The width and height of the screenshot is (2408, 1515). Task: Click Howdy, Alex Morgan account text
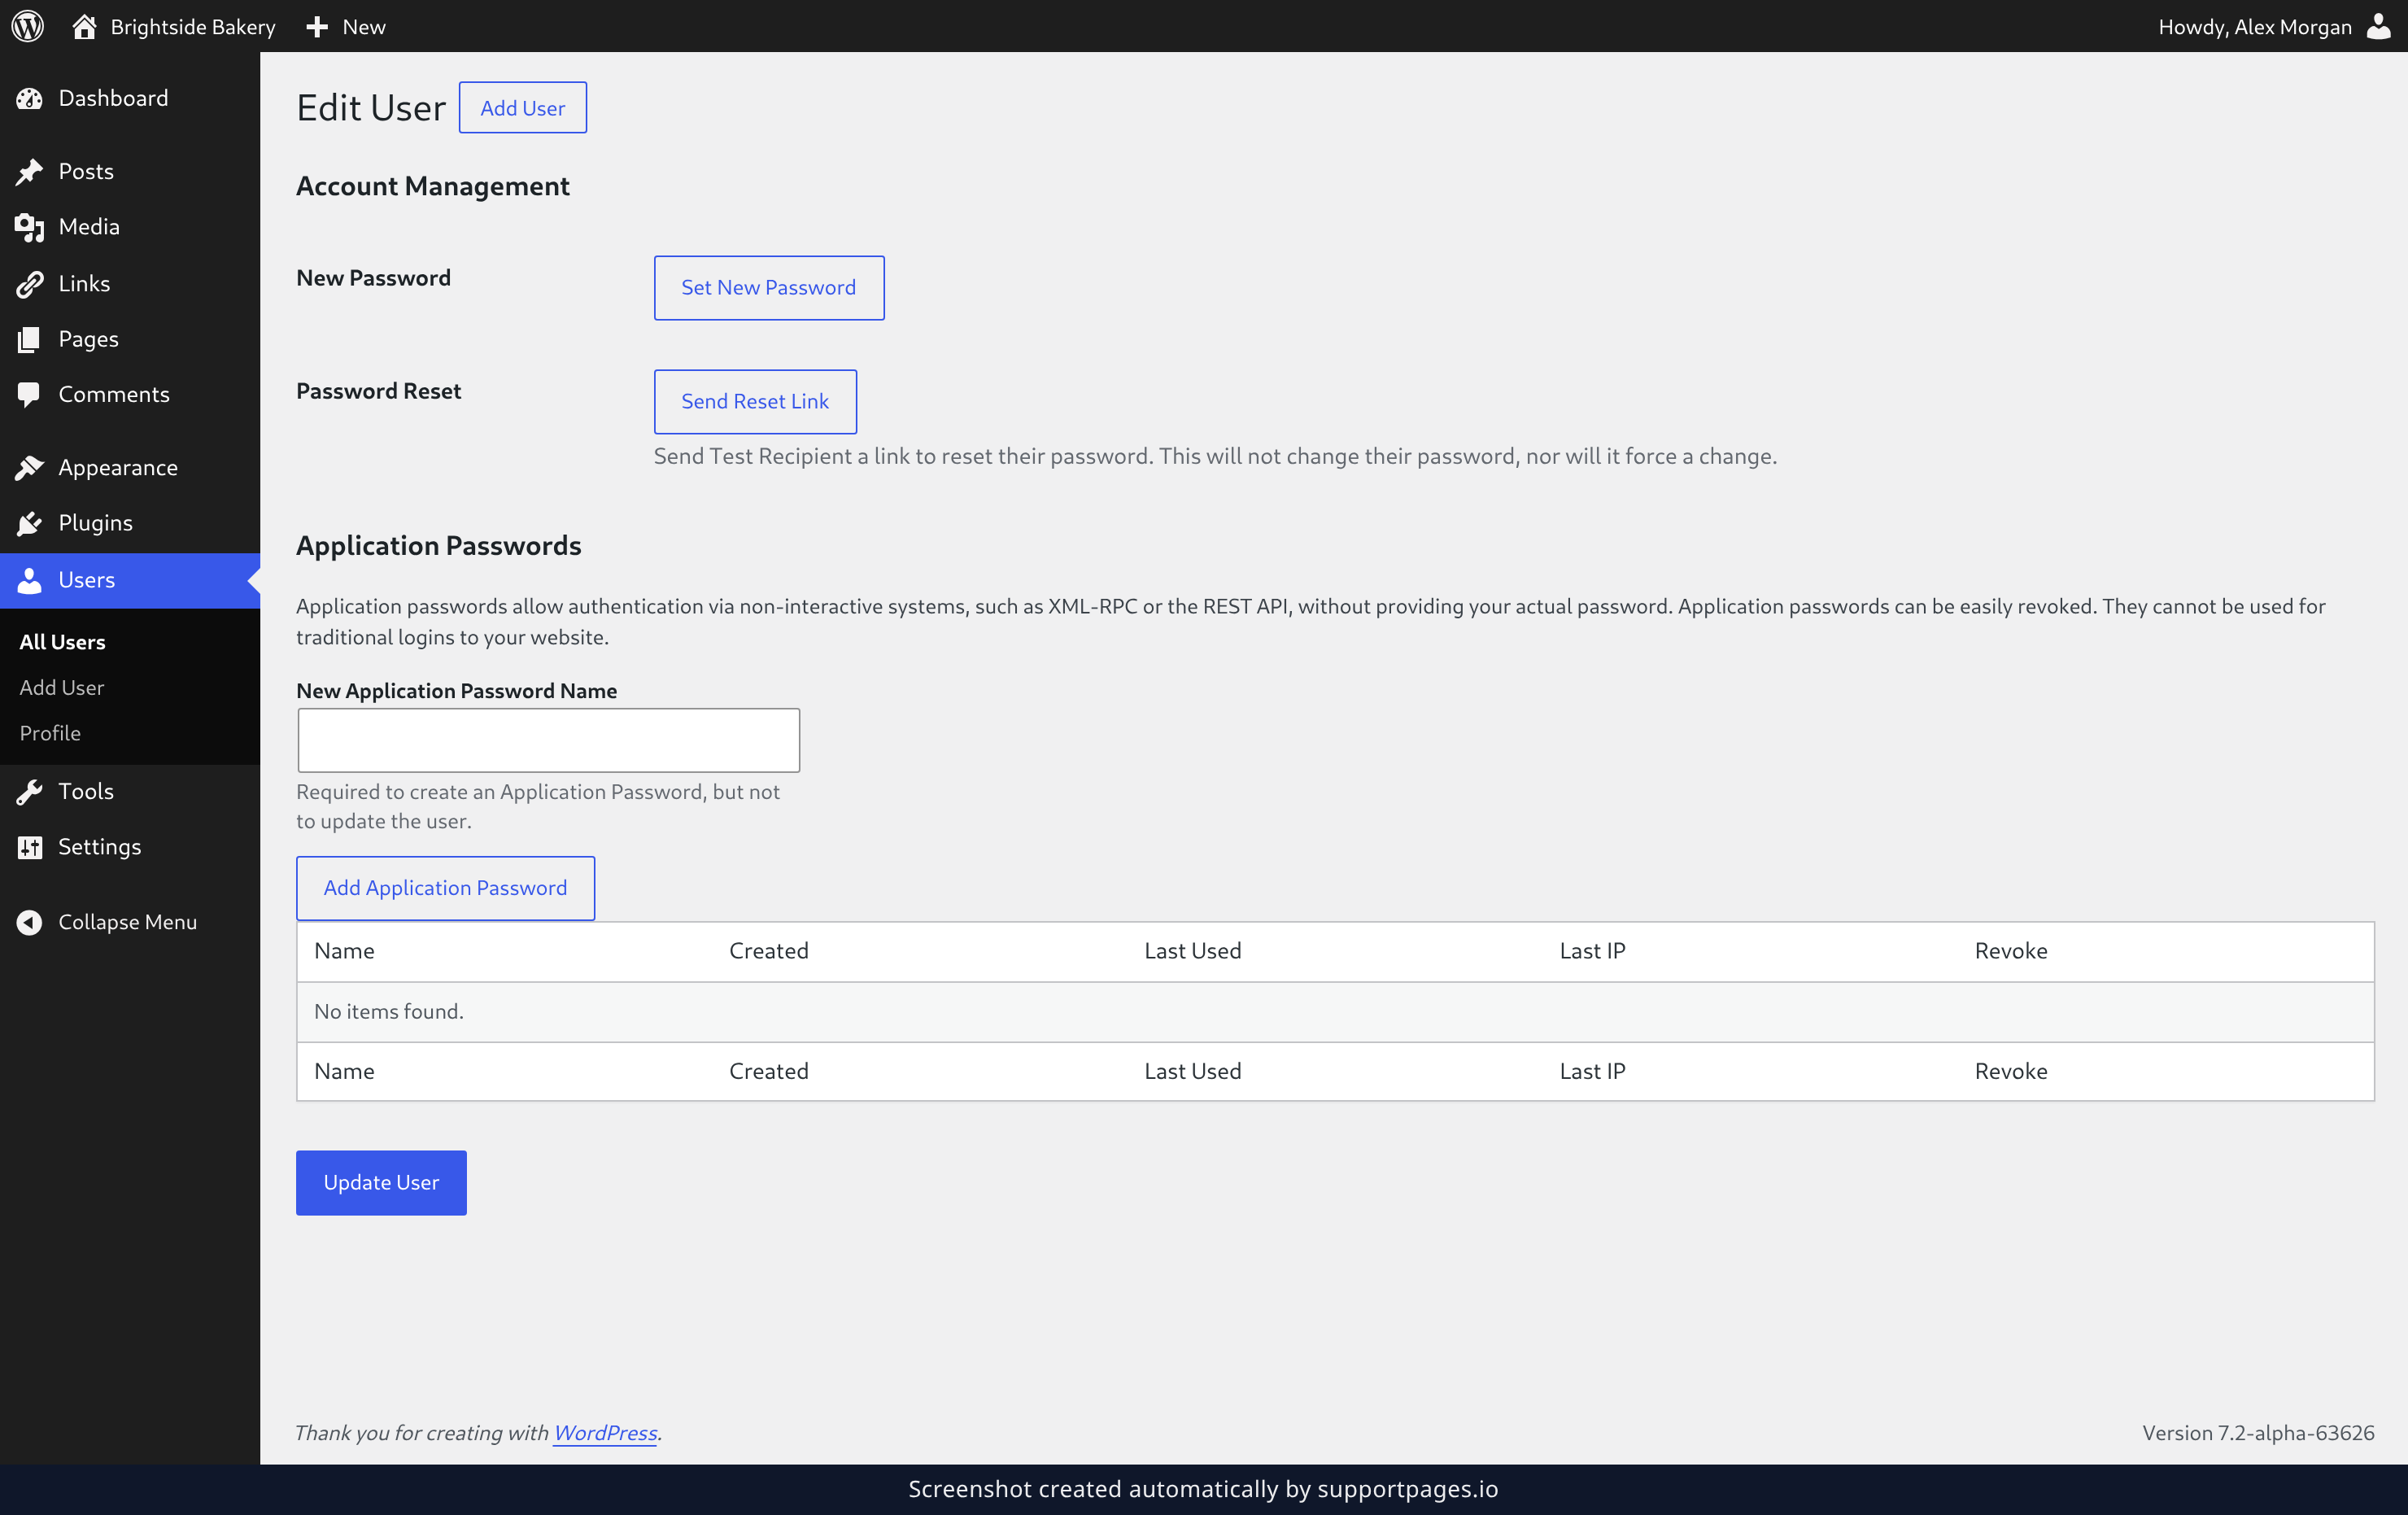[x=2254, y=27]
